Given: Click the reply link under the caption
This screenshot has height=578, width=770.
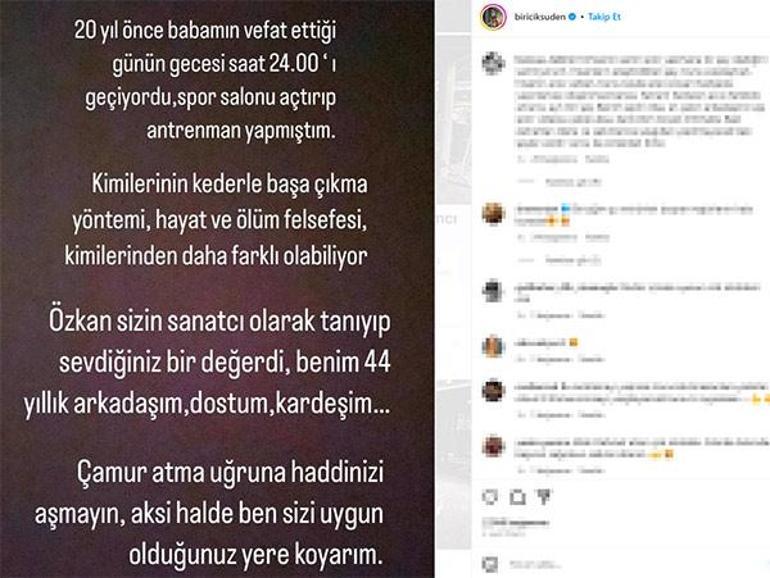Looking at the screenshot, I should 597,159.
